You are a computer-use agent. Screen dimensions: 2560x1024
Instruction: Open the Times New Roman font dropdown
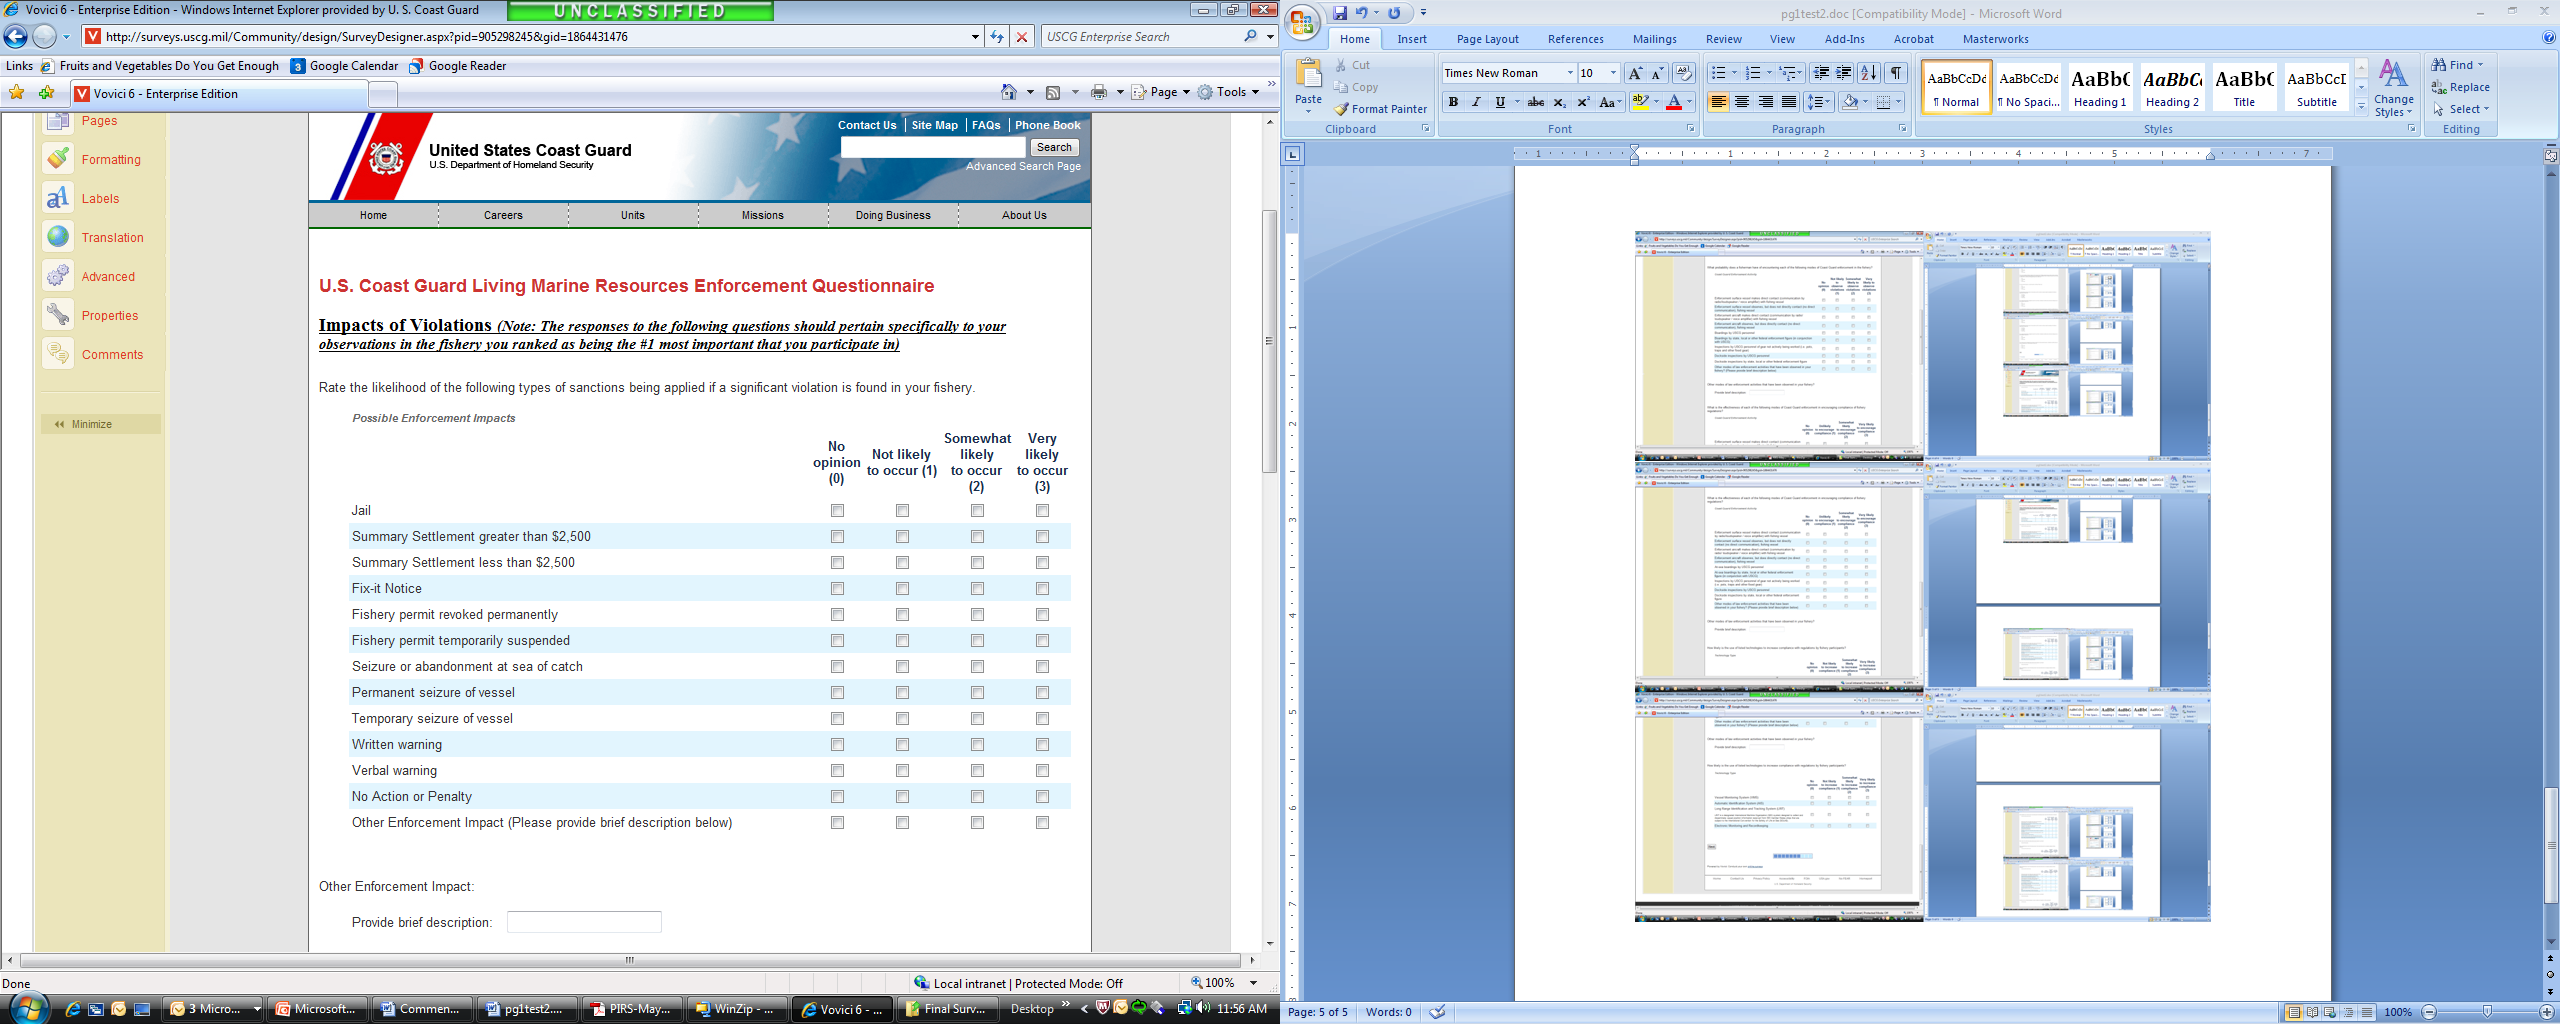coord(1569,73)
